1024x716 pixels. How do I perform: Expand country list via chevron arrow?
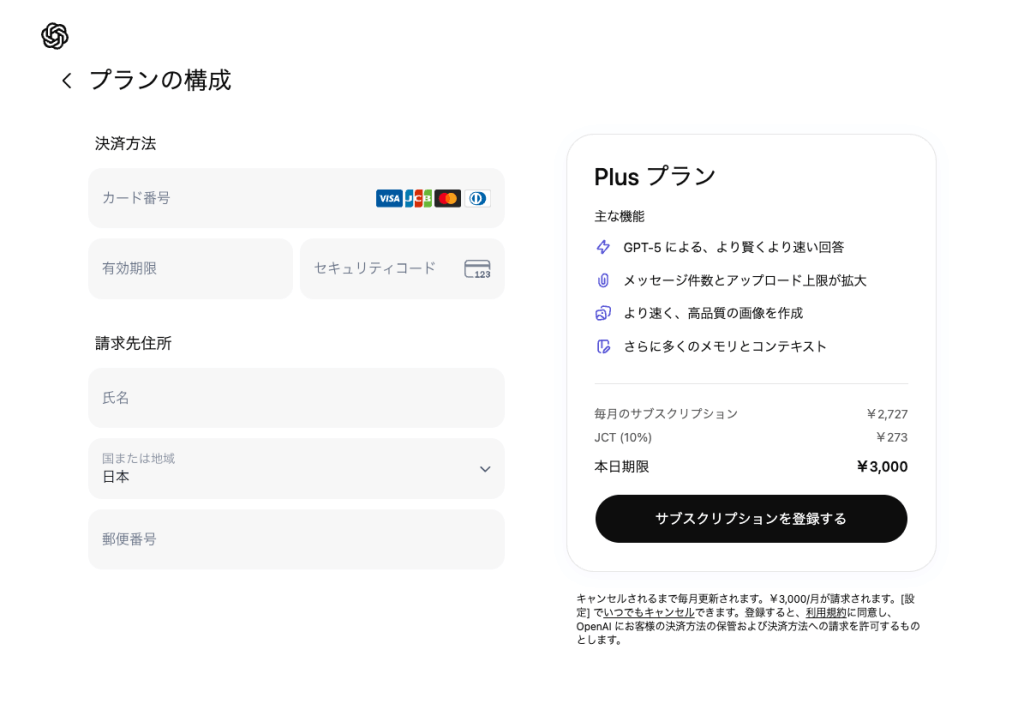coord(485,469)
